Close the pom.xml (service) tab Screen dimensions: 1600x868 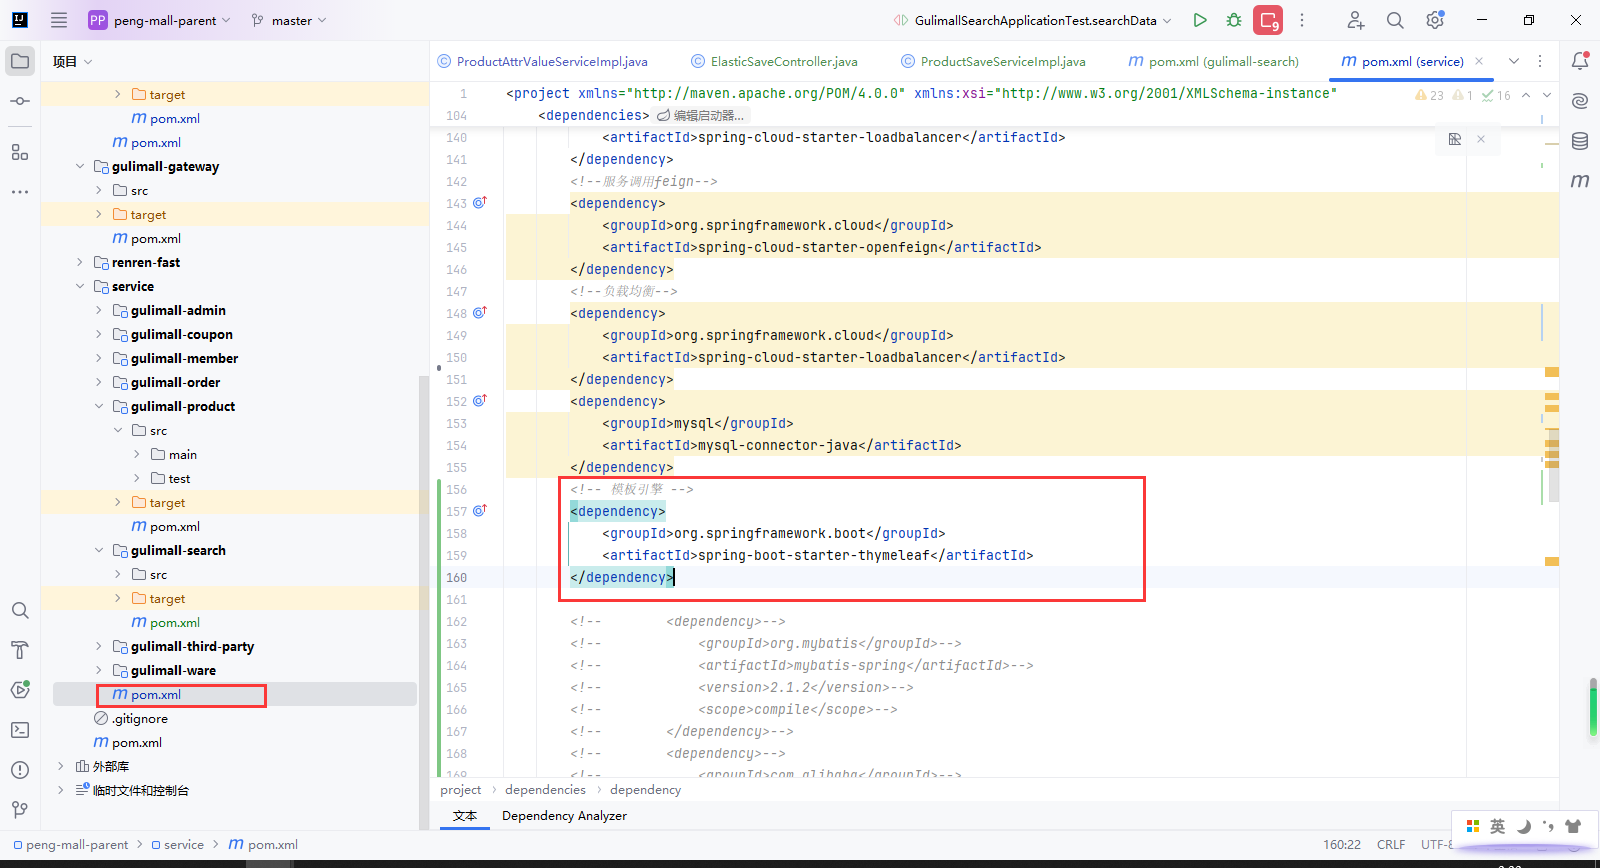tap(1479, 61)
